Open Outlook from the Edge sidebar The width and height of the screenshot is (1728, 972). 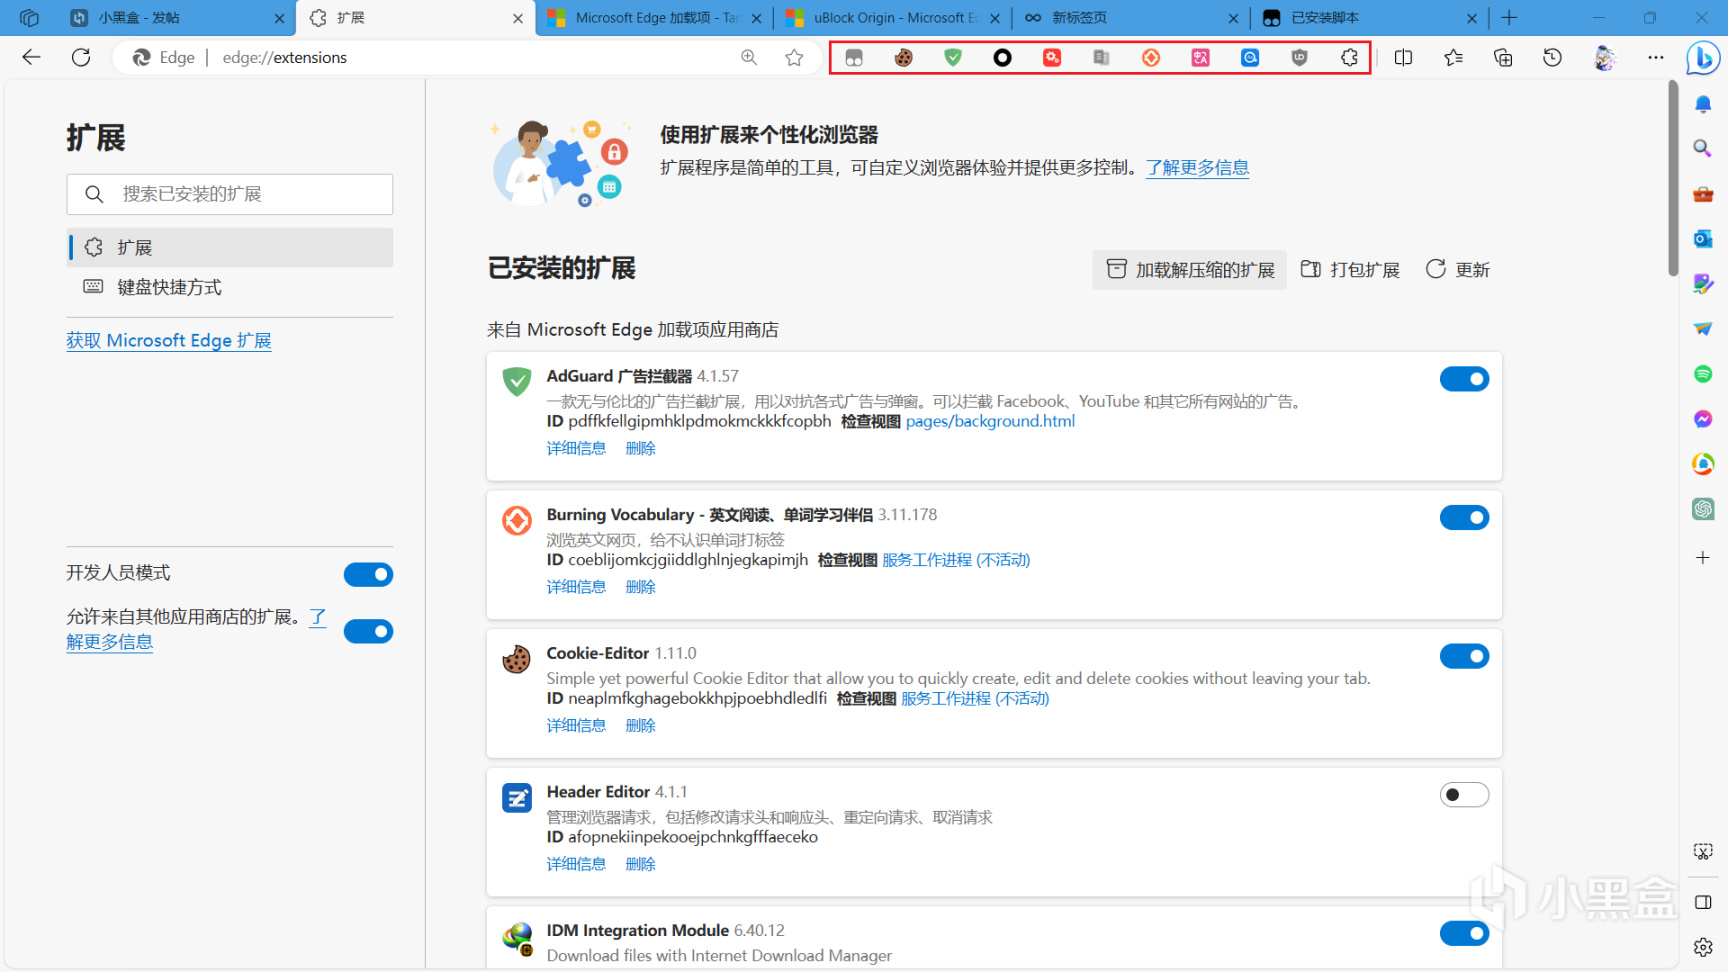(1703, 239)
